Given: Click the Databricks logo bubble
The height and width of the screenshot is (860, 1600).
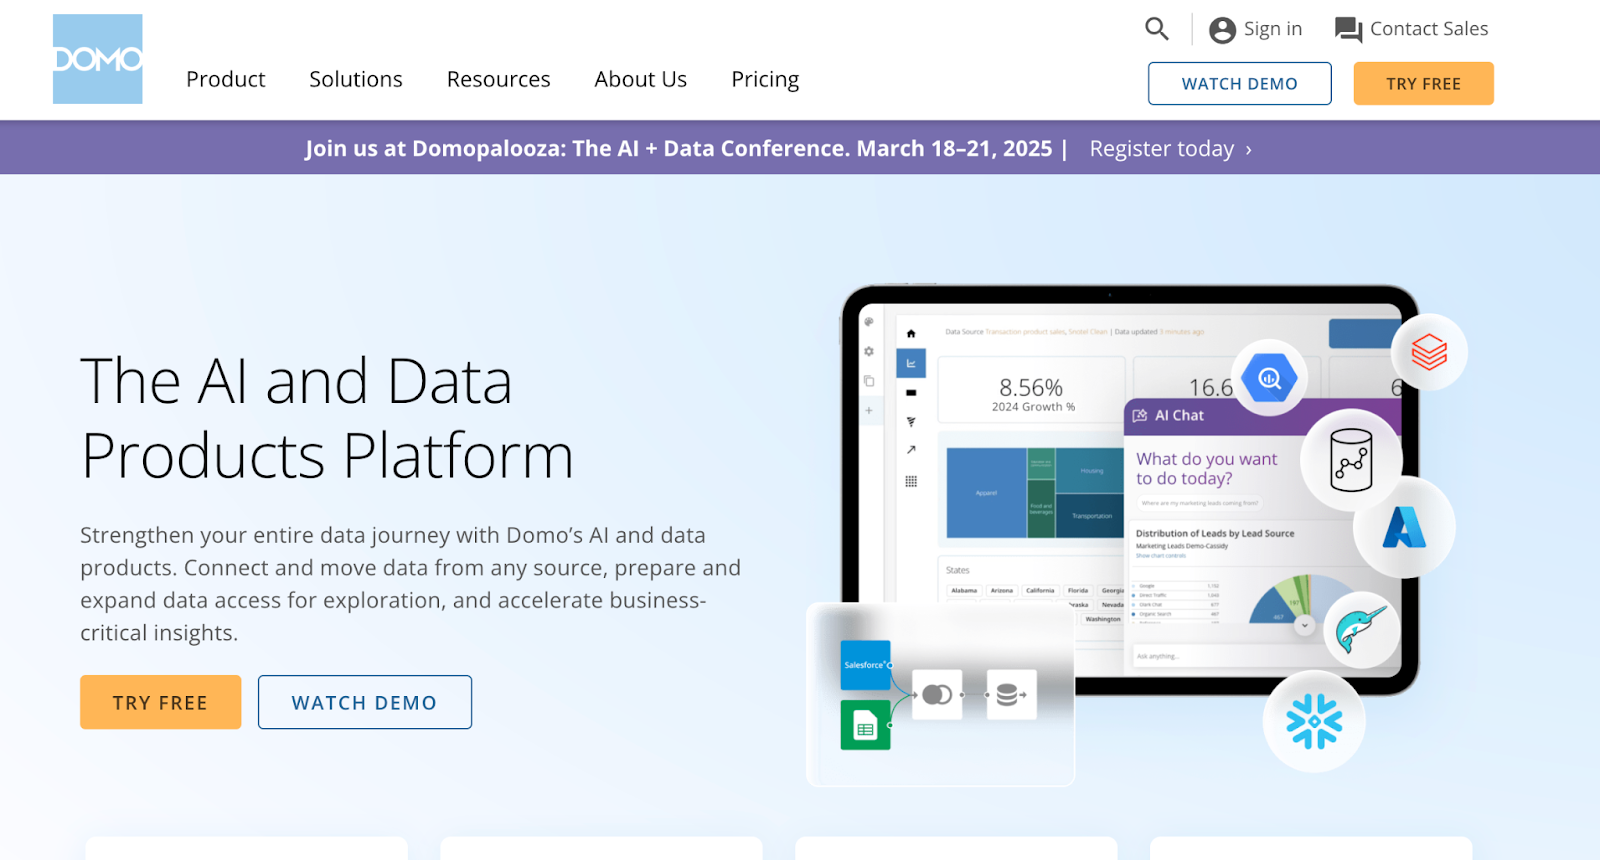Looking at the screenshot, I should pyautogui.click(x=1429, y=352).
